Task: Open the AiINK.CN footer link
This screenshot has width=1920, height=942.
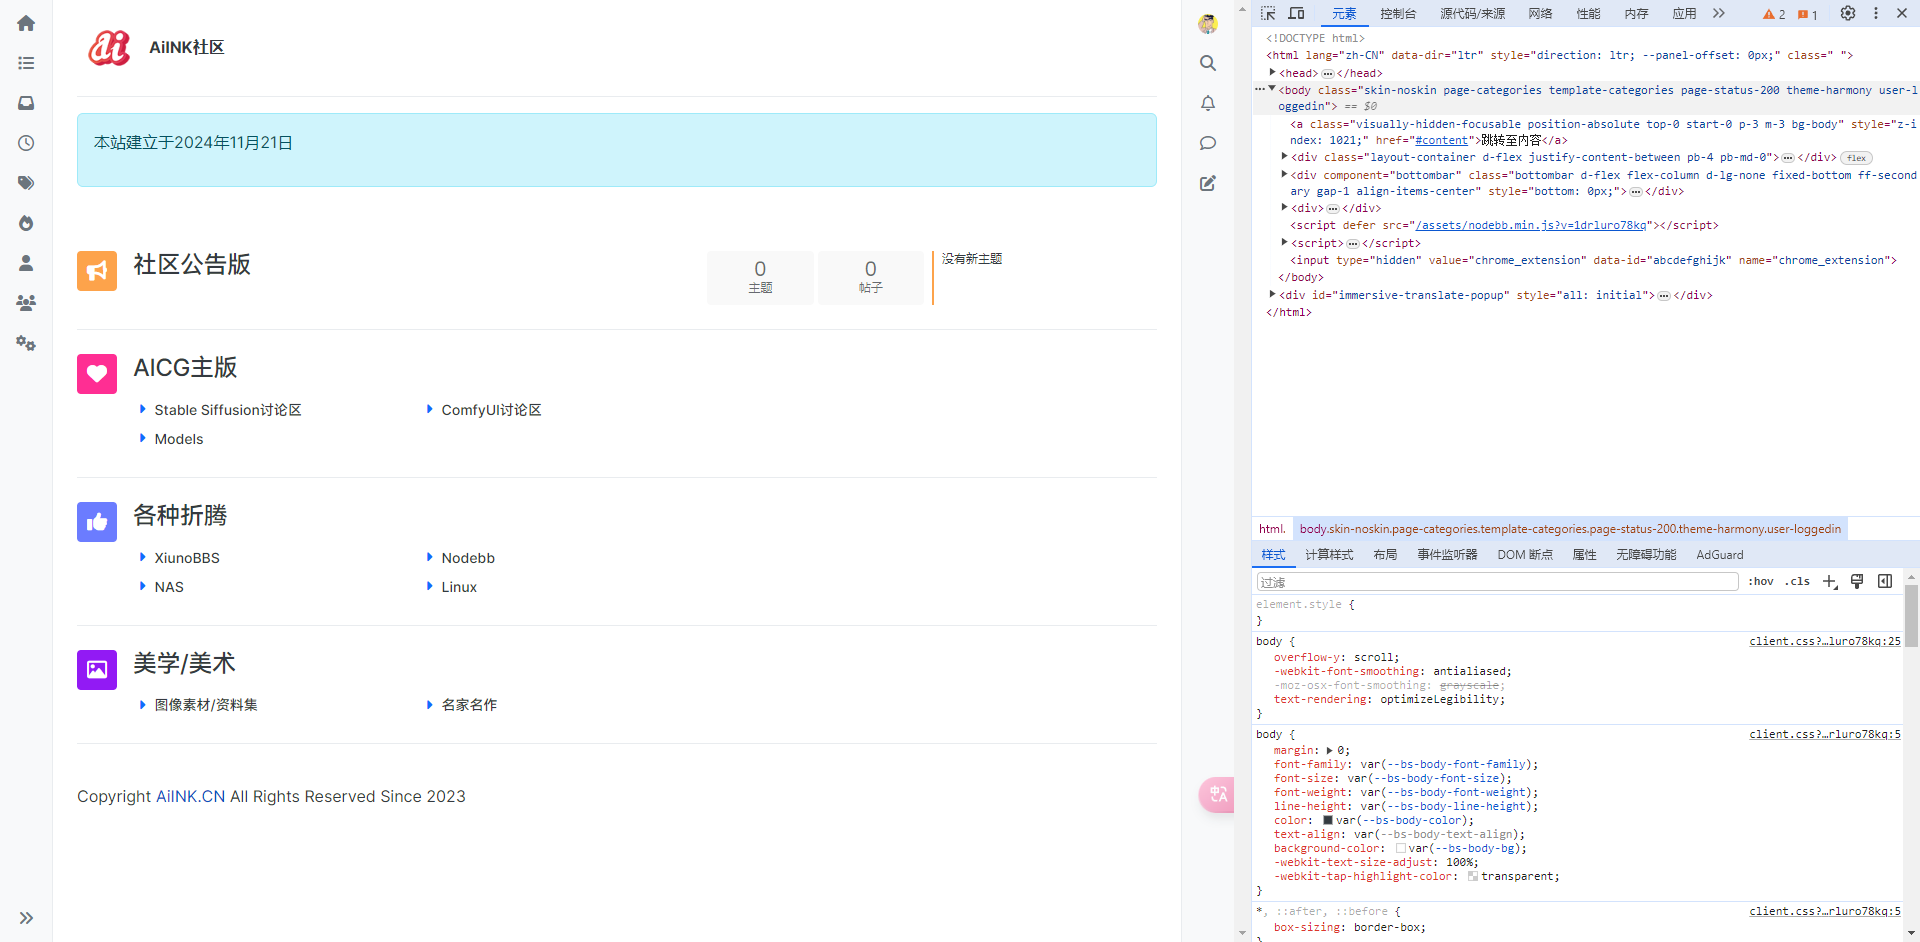Action: 190,796
